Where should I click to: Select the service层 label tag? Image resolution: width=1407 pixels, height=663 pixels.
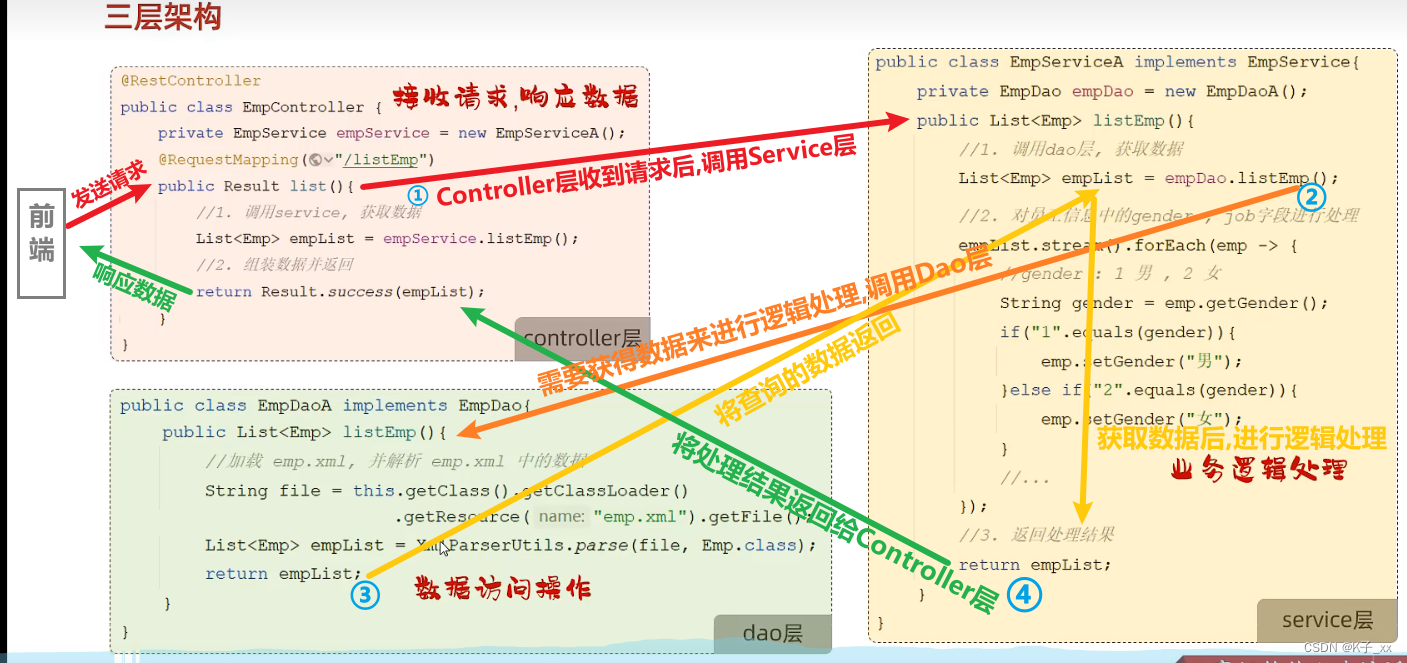[1325, 619]
